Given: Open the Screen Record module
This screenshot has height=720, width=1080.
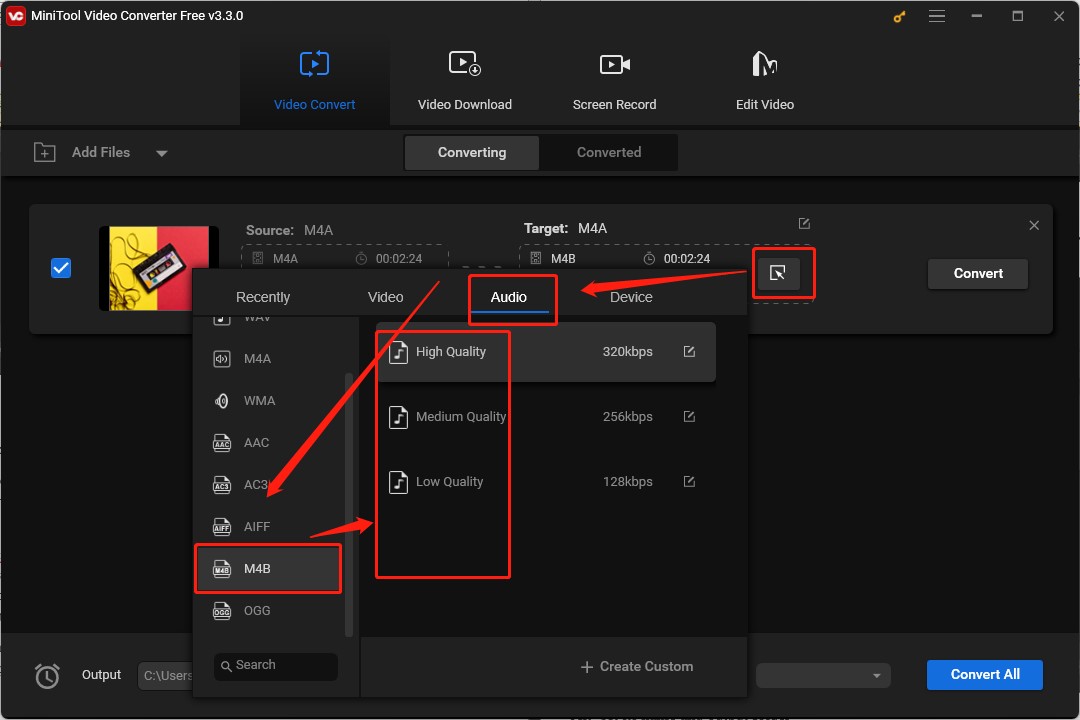Looking at the screenshot, I should [x=614, y=80].
